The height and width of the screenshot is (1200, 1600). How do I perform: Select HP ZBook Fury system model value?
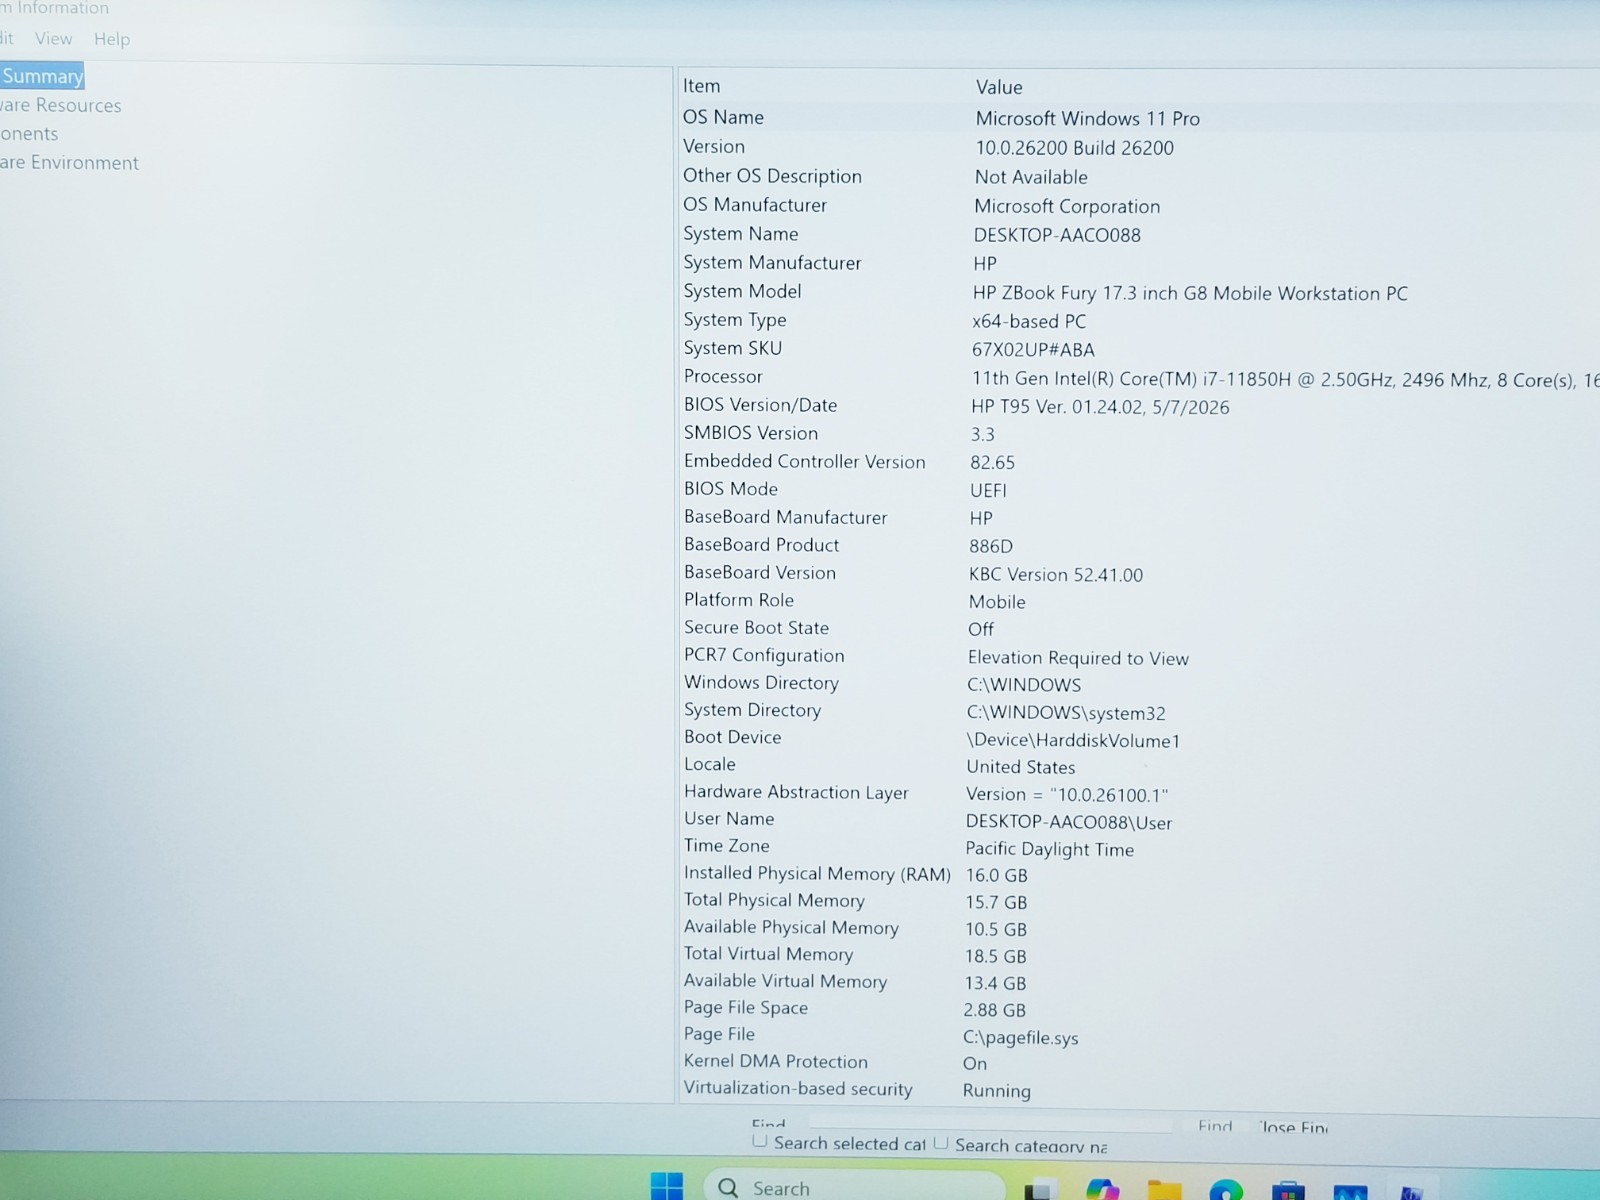click(x=1190, y=293)
